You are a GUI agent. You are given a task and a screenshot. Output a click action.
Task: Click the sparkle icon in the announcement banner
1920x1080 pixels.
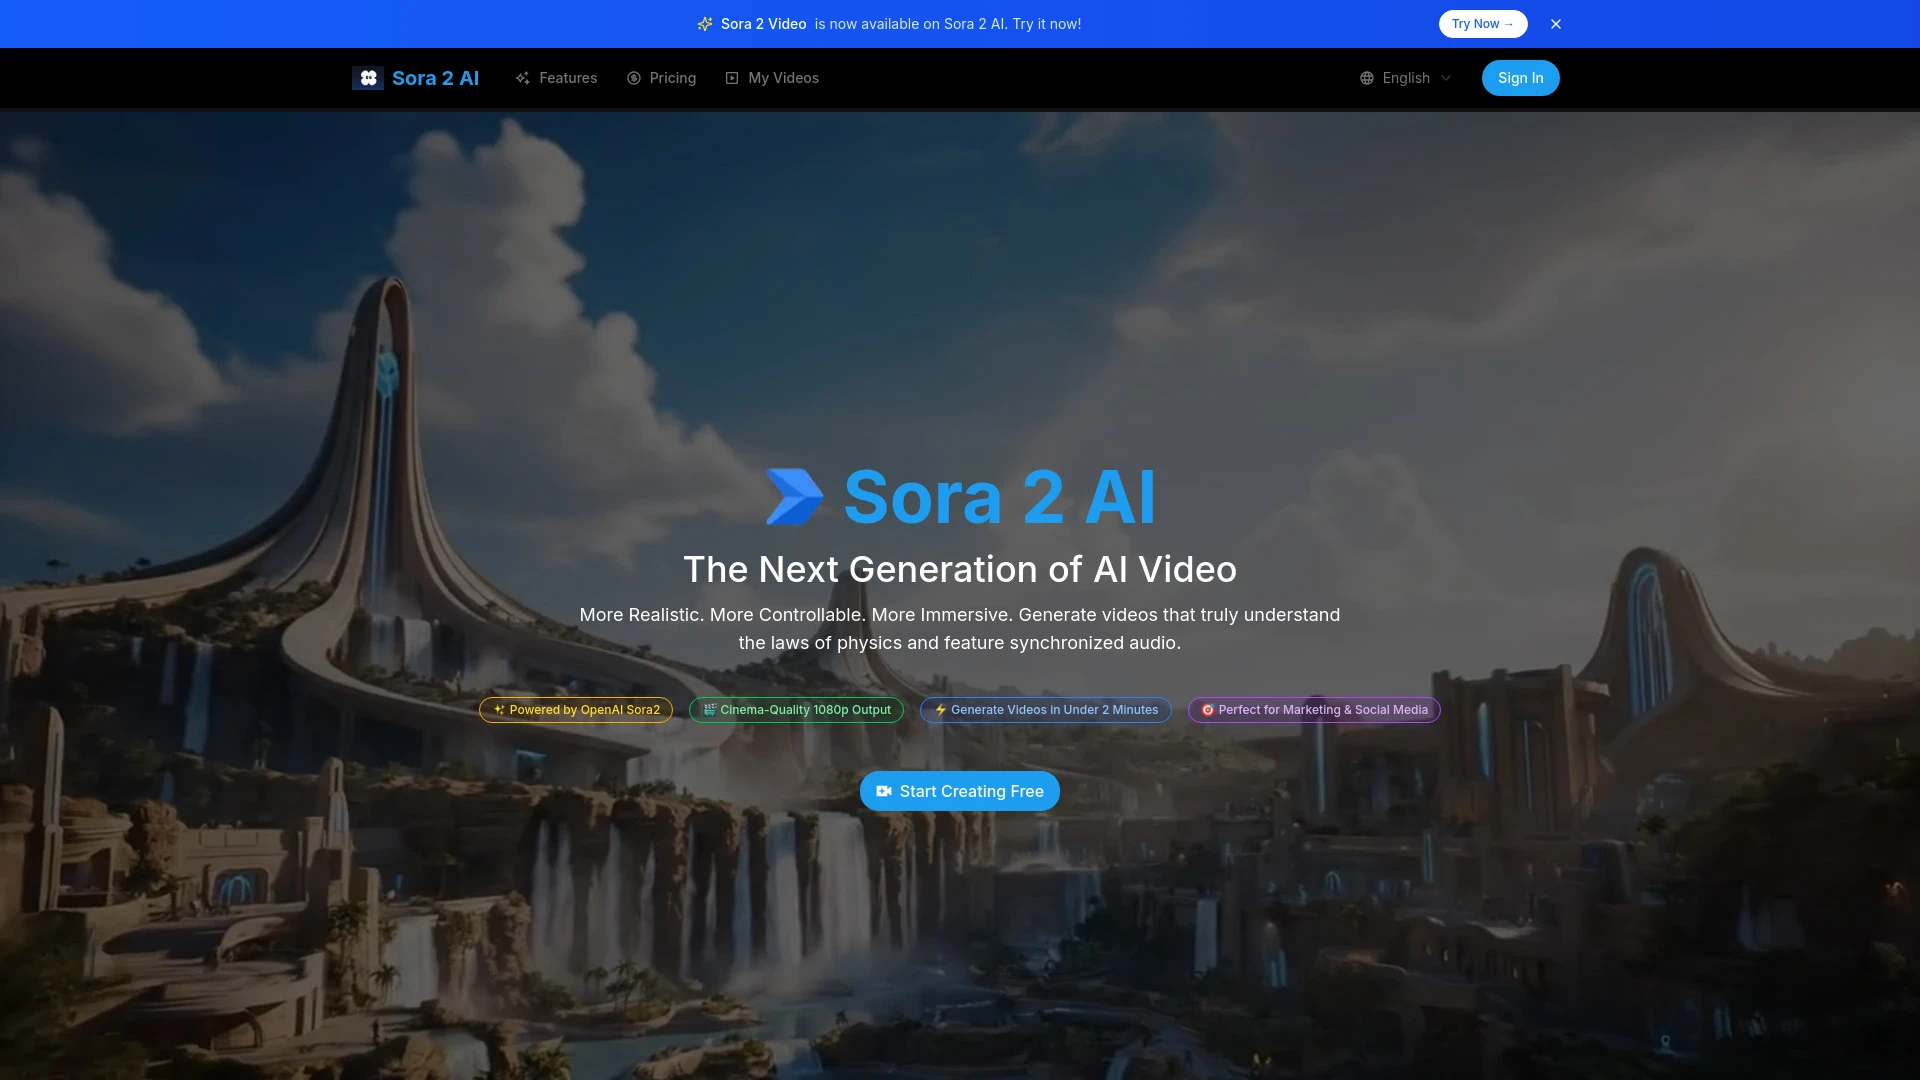pyautogui.click(x=705, y=23)
